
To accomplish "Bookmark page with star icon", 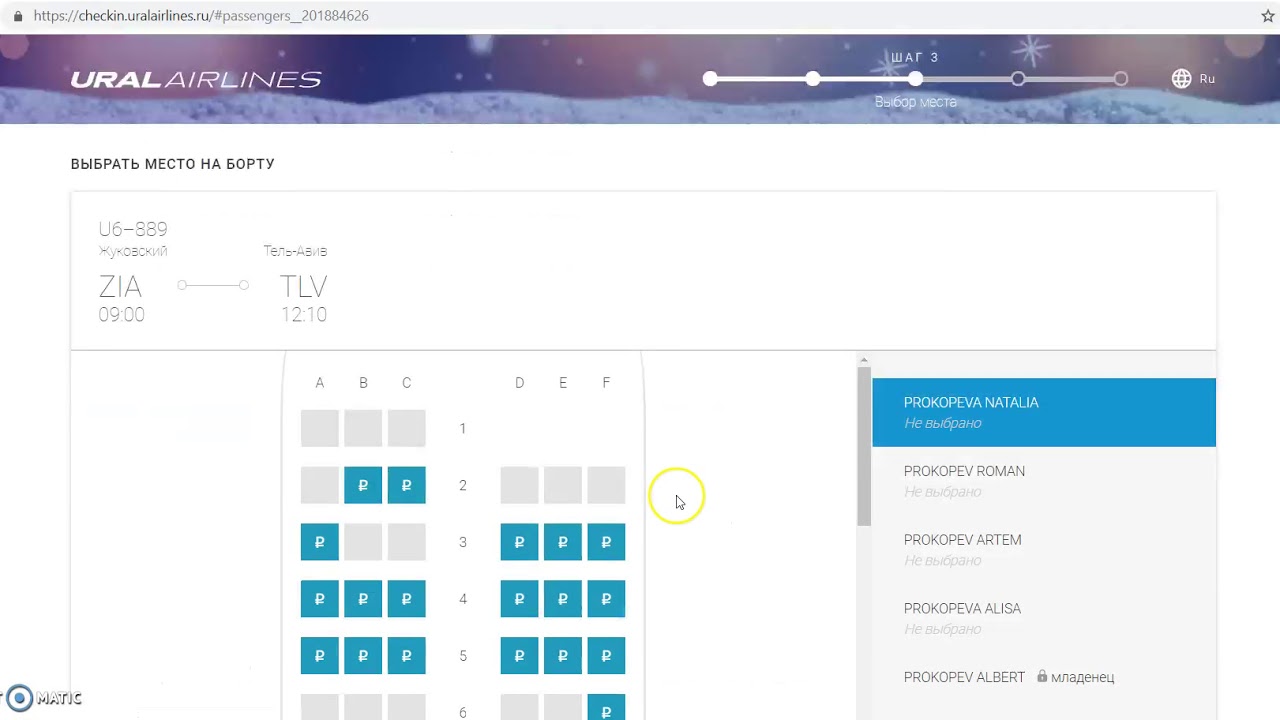I will coord(1268,16).
